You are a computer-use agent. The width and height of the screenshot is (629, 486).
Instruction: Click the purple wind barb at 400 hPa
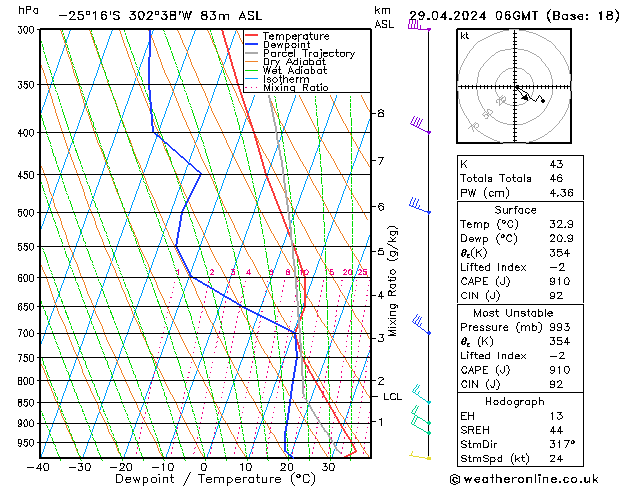tap(420, 125)
